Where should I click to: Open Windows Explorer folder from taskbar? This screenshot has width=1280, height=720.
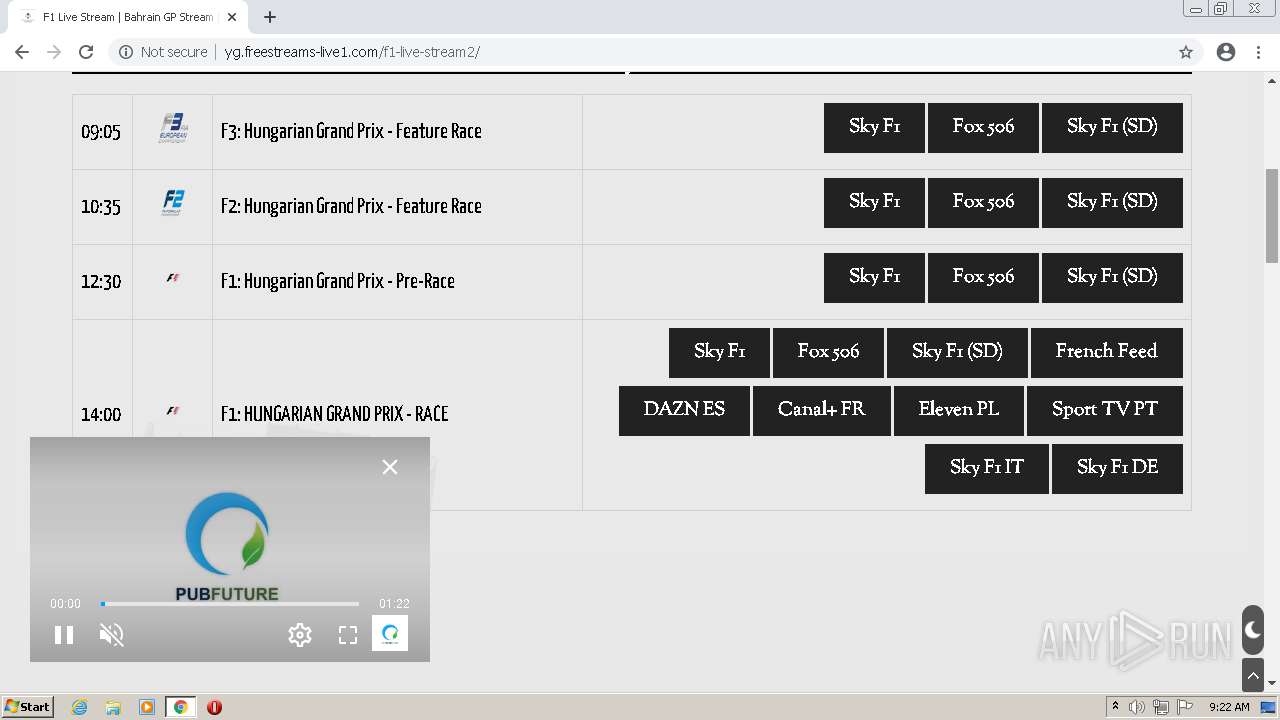(x=113, y=707)
